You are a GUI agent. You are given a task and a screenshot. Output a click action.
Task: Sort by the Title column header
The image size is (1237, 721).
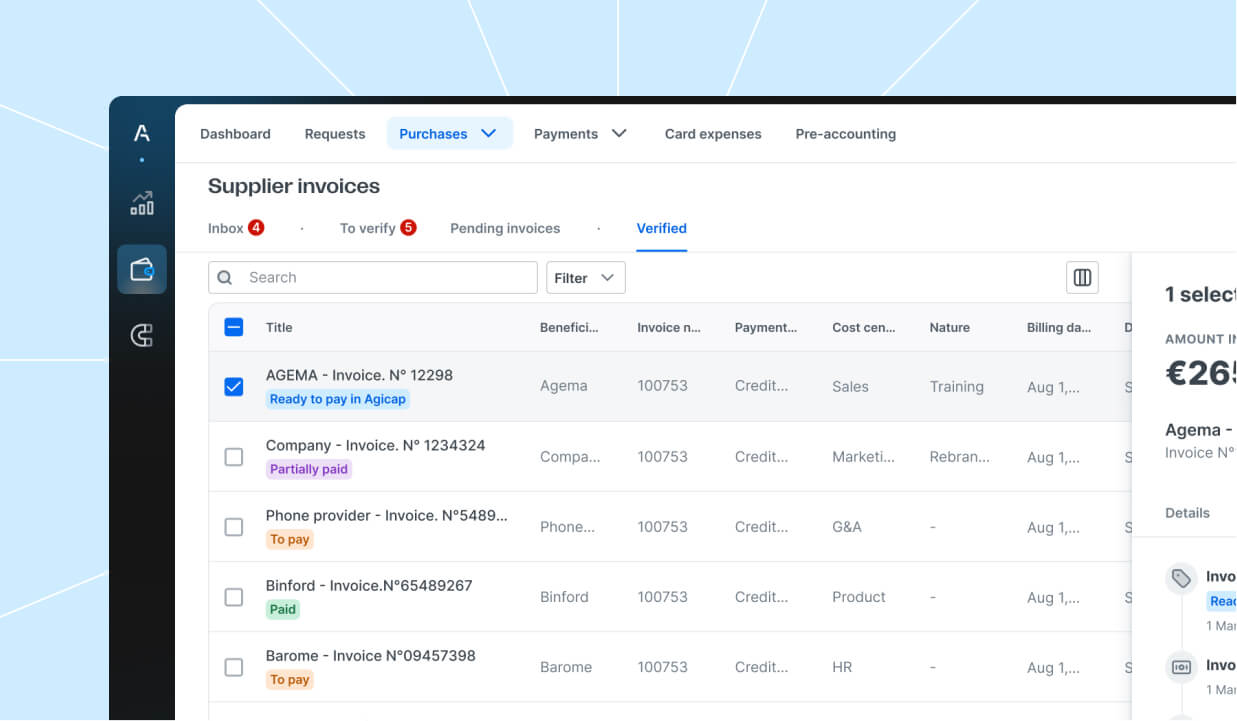(x=279, y=327)
